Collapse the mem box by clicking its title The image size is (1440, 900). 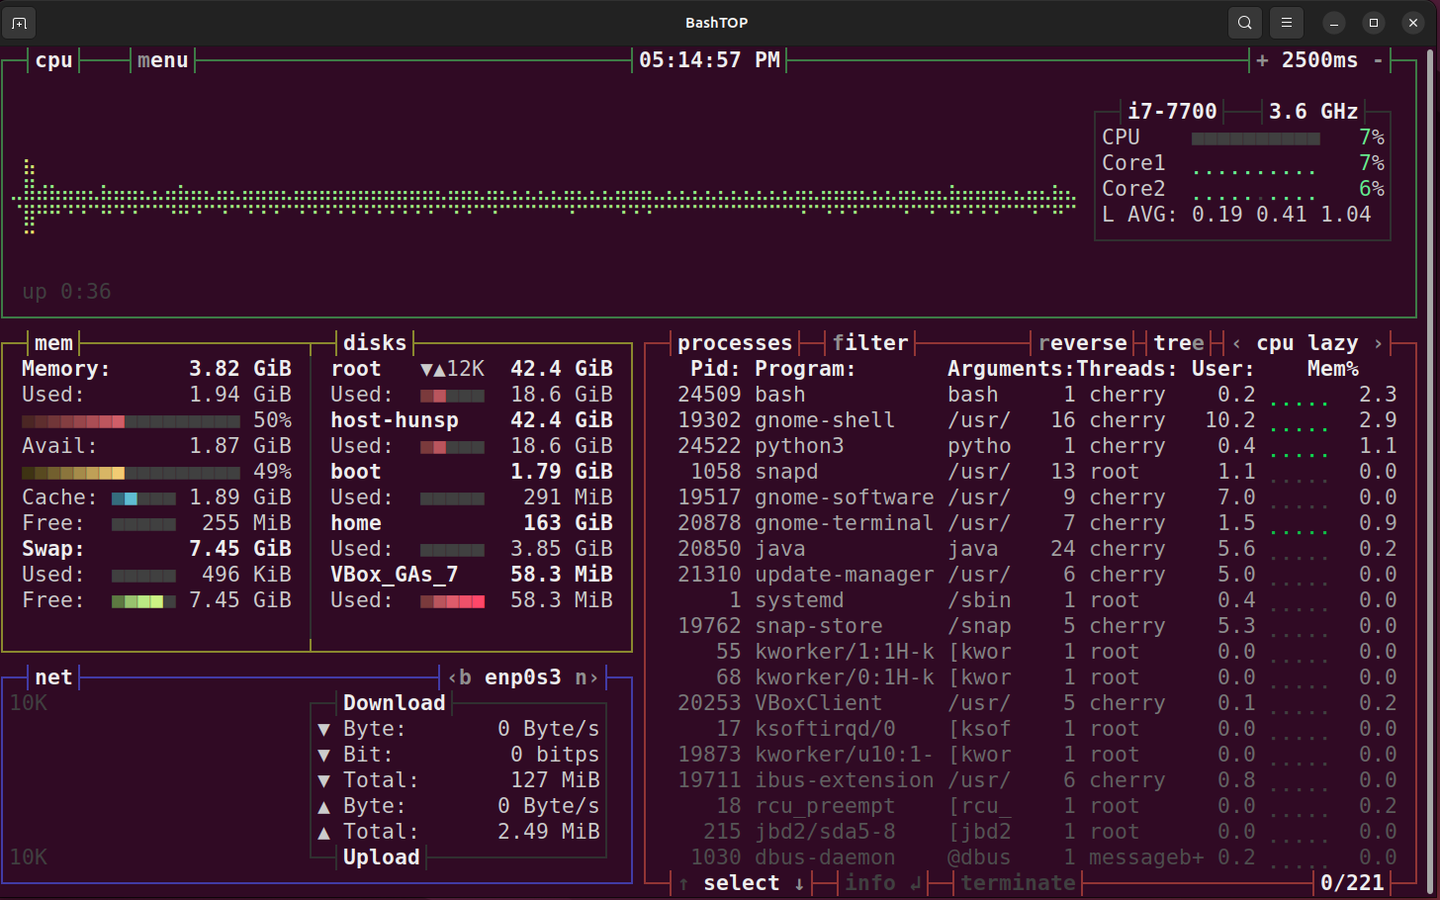coord(53,343)
